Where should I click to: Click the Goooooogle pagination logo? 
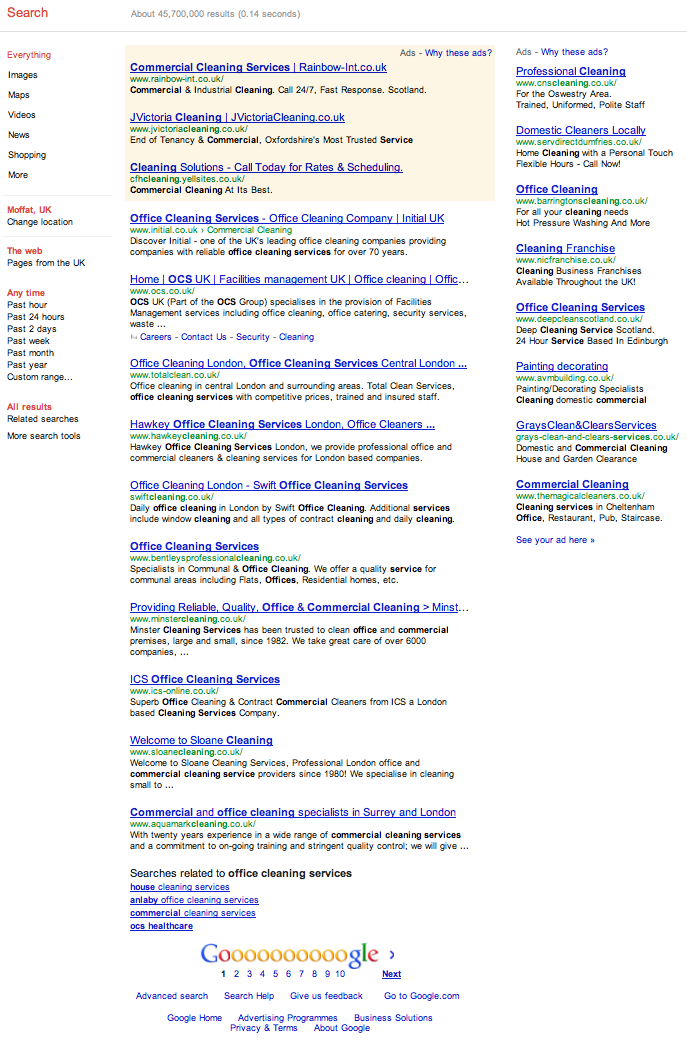point(289,955)
